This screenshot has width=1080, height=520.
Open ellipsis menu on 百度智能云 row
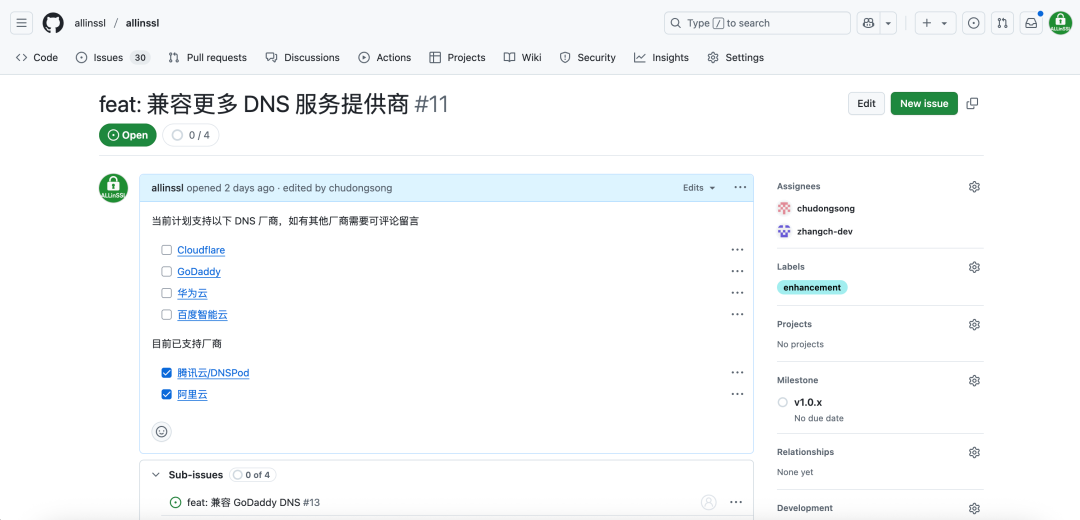click(738, 314)
